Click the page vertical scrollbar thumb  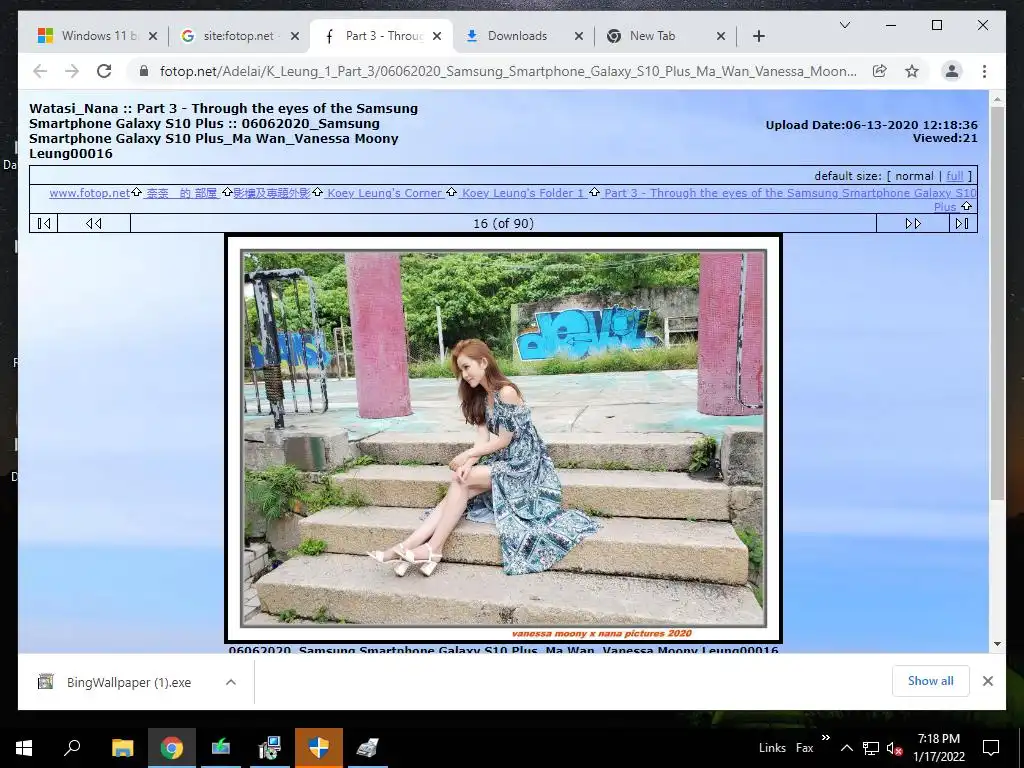[997, 304]
